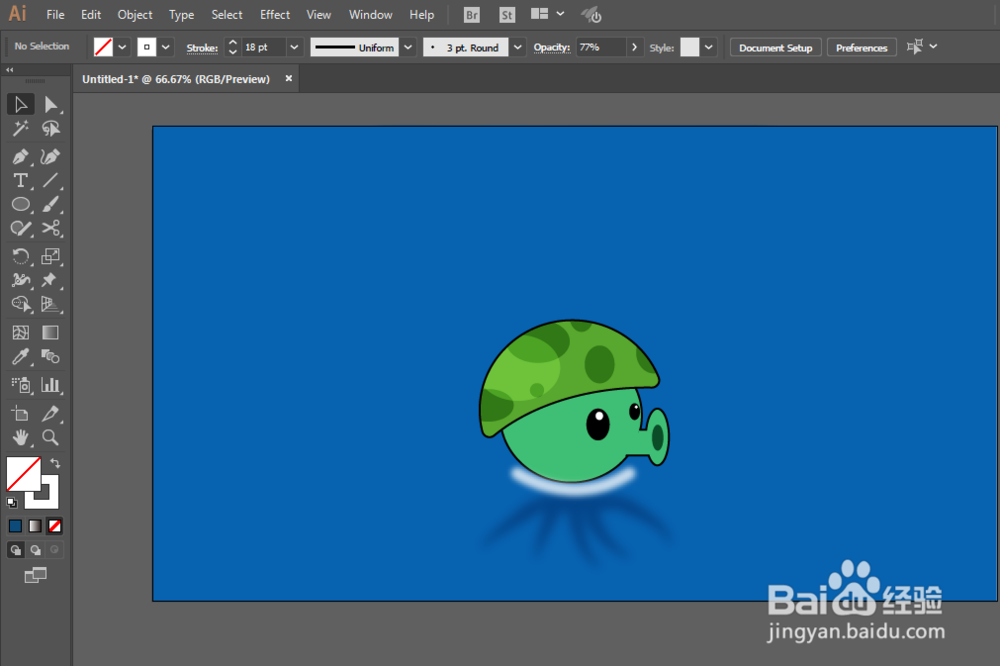Click the GPU performance rocket icon
The width and height of the screenshot is (1000, 666).
(x=591, y=15)
